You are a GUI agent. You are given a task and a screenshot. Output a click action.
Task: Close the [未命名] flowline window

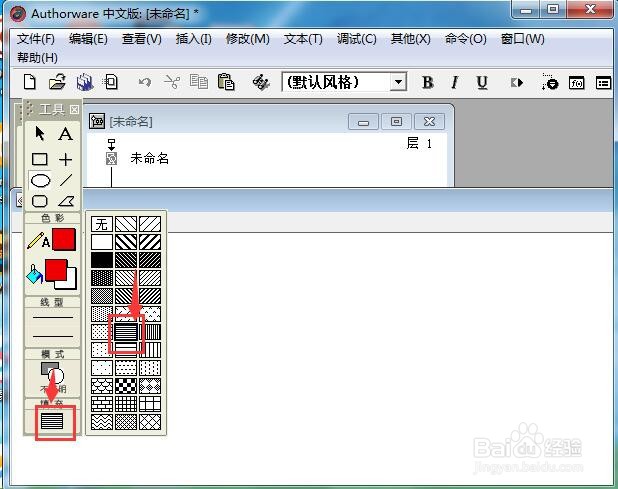click(430, 121)
